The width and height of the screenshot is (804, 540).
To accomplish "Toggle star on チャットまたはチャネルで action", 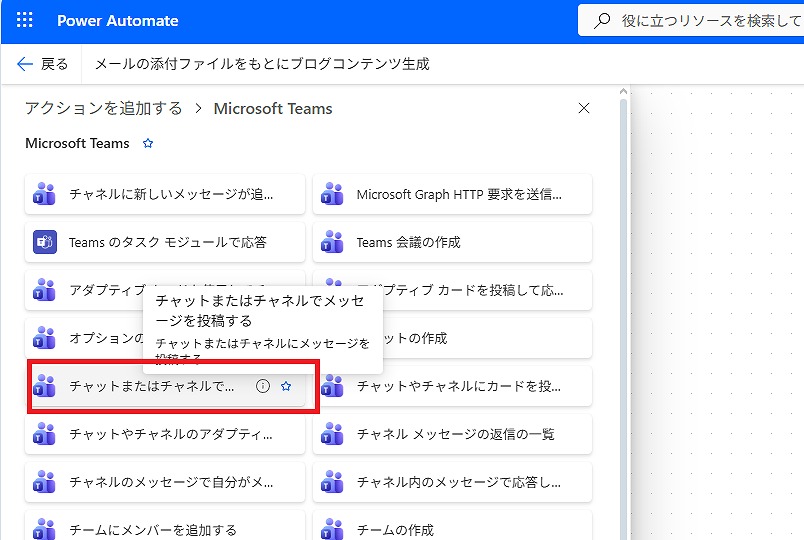I will coord(286,386).
